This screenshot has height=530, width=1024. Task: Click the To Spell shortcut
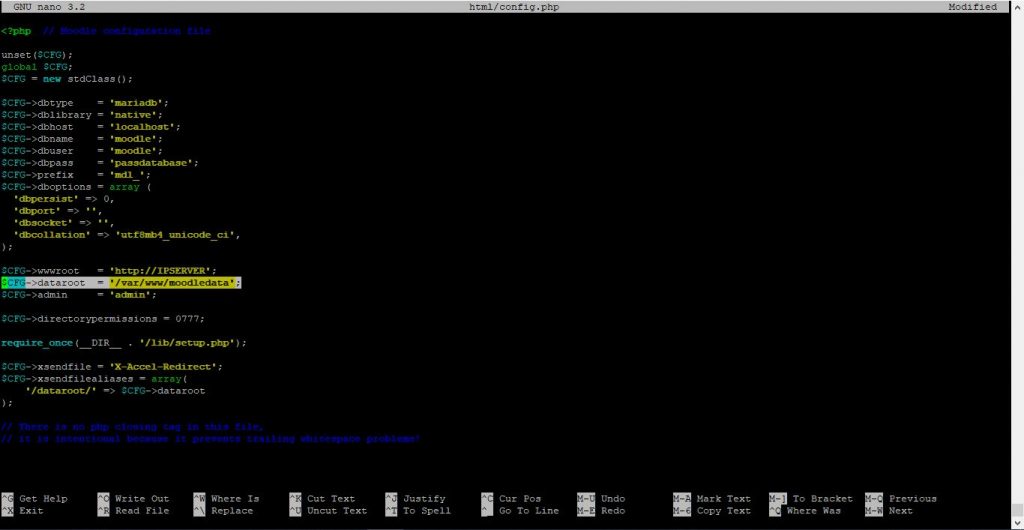pos(427,510)
